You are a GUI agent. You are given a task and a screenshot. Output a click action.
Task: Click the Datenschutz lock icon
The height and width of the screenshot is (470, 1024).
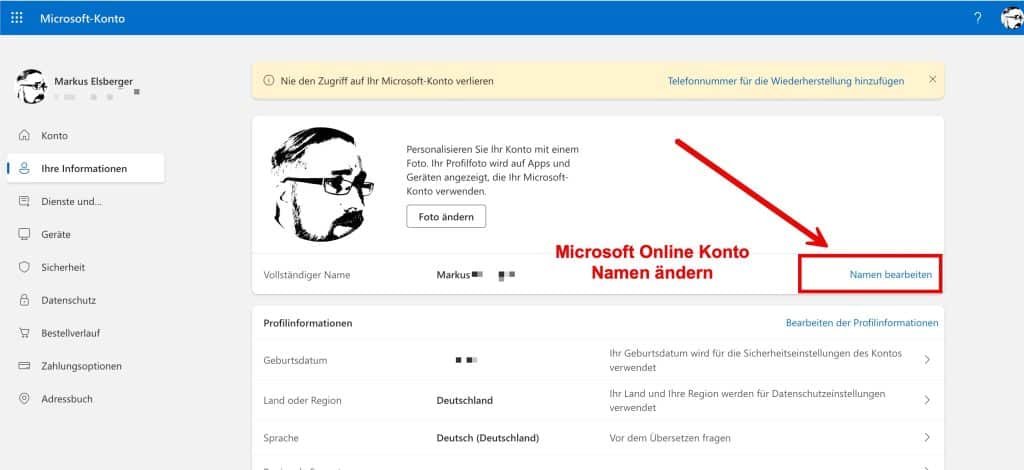click(x=24, y=300)
